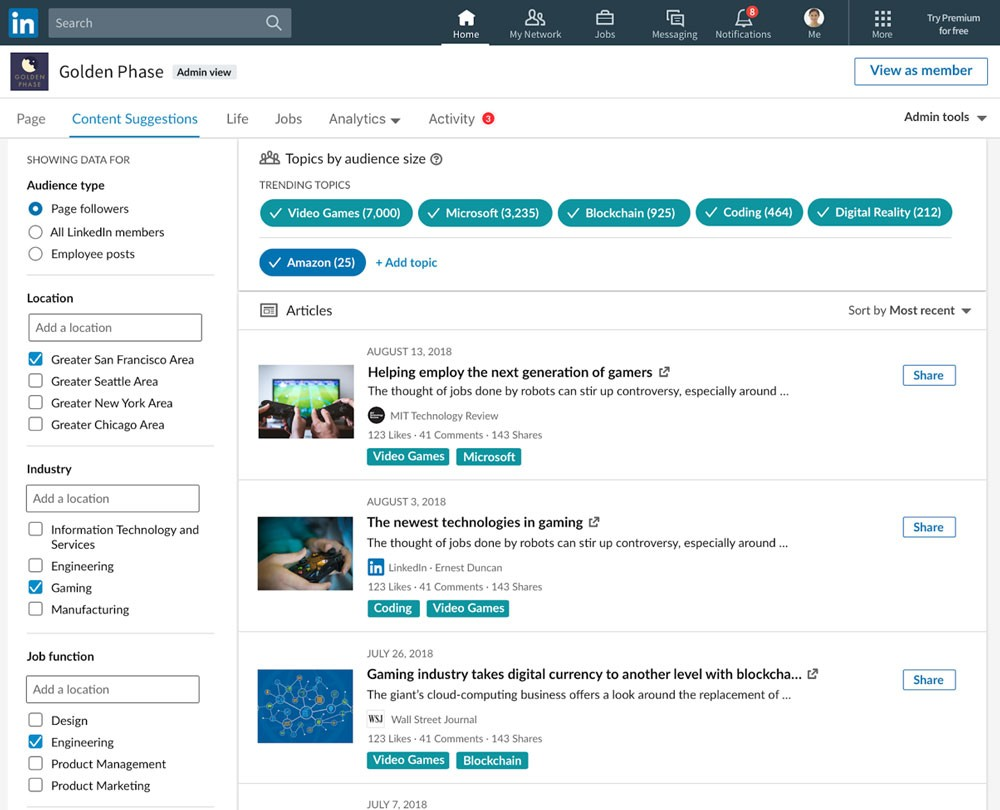Screen dimensions: 1000x810
Task: Check Greater New York Area location
Action: 36,402
